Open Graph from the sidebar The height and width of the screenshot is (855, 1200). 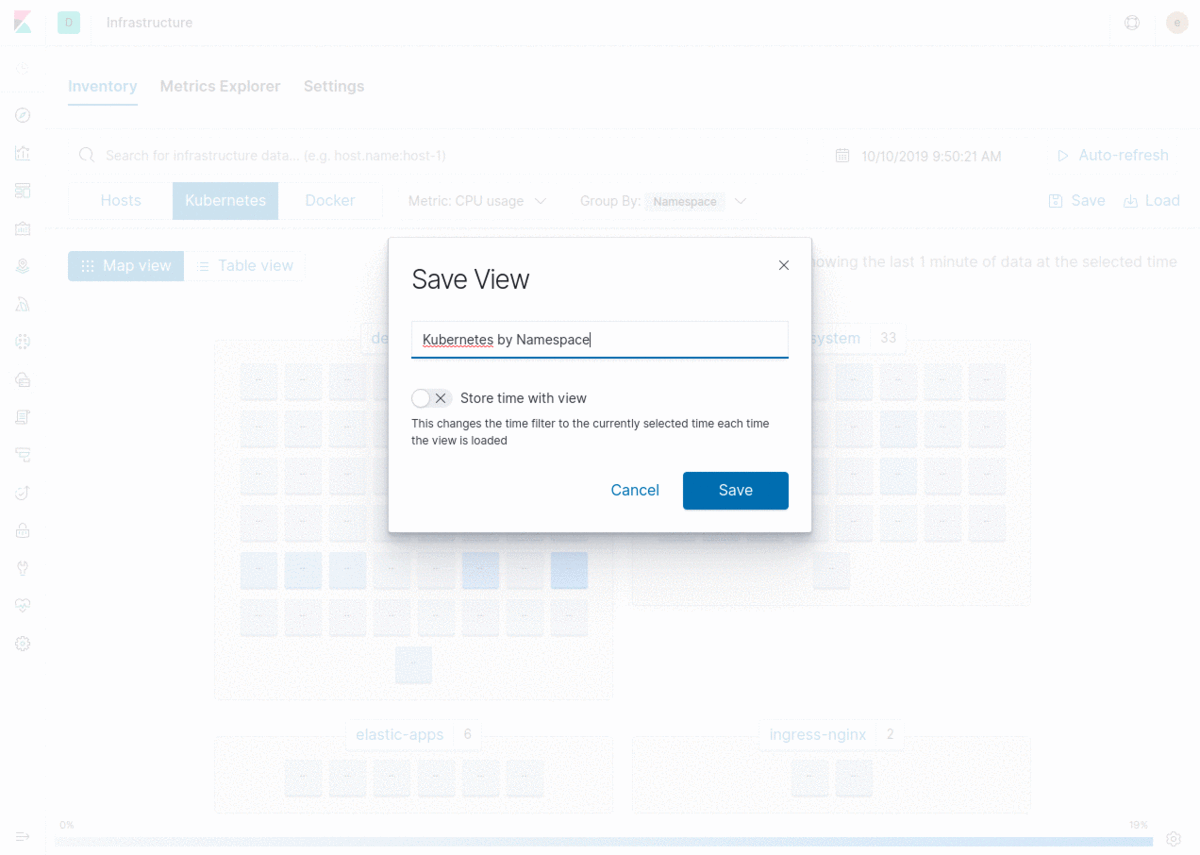point(23,342)
